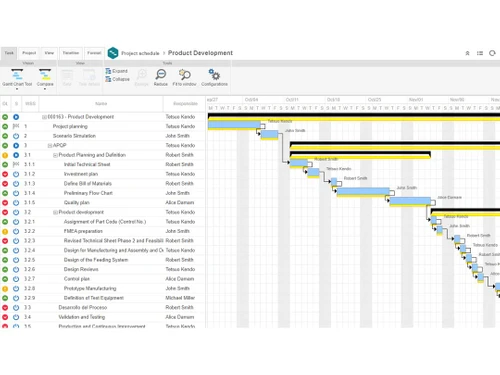Screen dimensions: 500x375
Task: Collapse the Product development node
Action: 55,212
